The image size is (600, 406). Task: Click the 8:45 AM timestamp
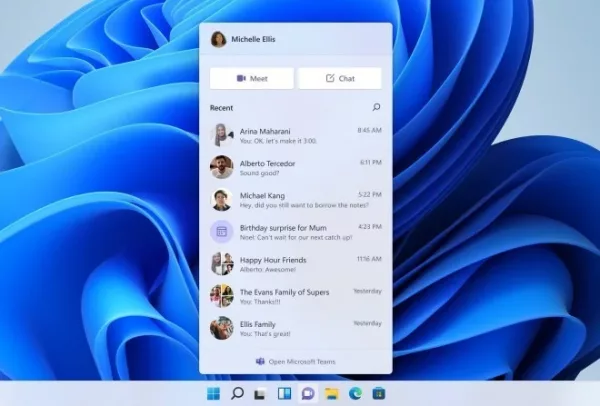point(370,130)
